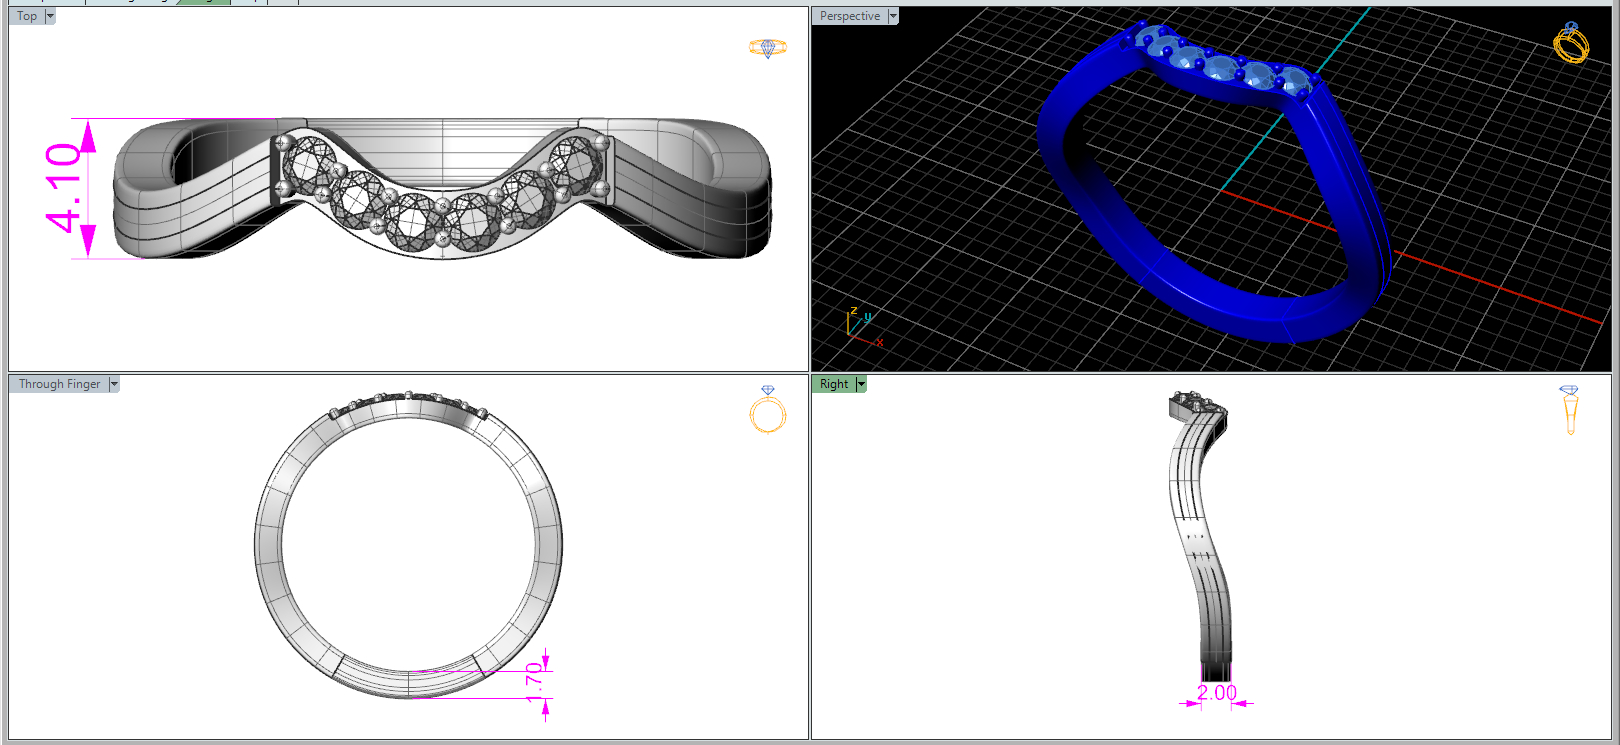The width and height of the screenshot is (1620, 745).
Task: Select the 1.70 thickness dimension
Action: [x=535, y=680]
